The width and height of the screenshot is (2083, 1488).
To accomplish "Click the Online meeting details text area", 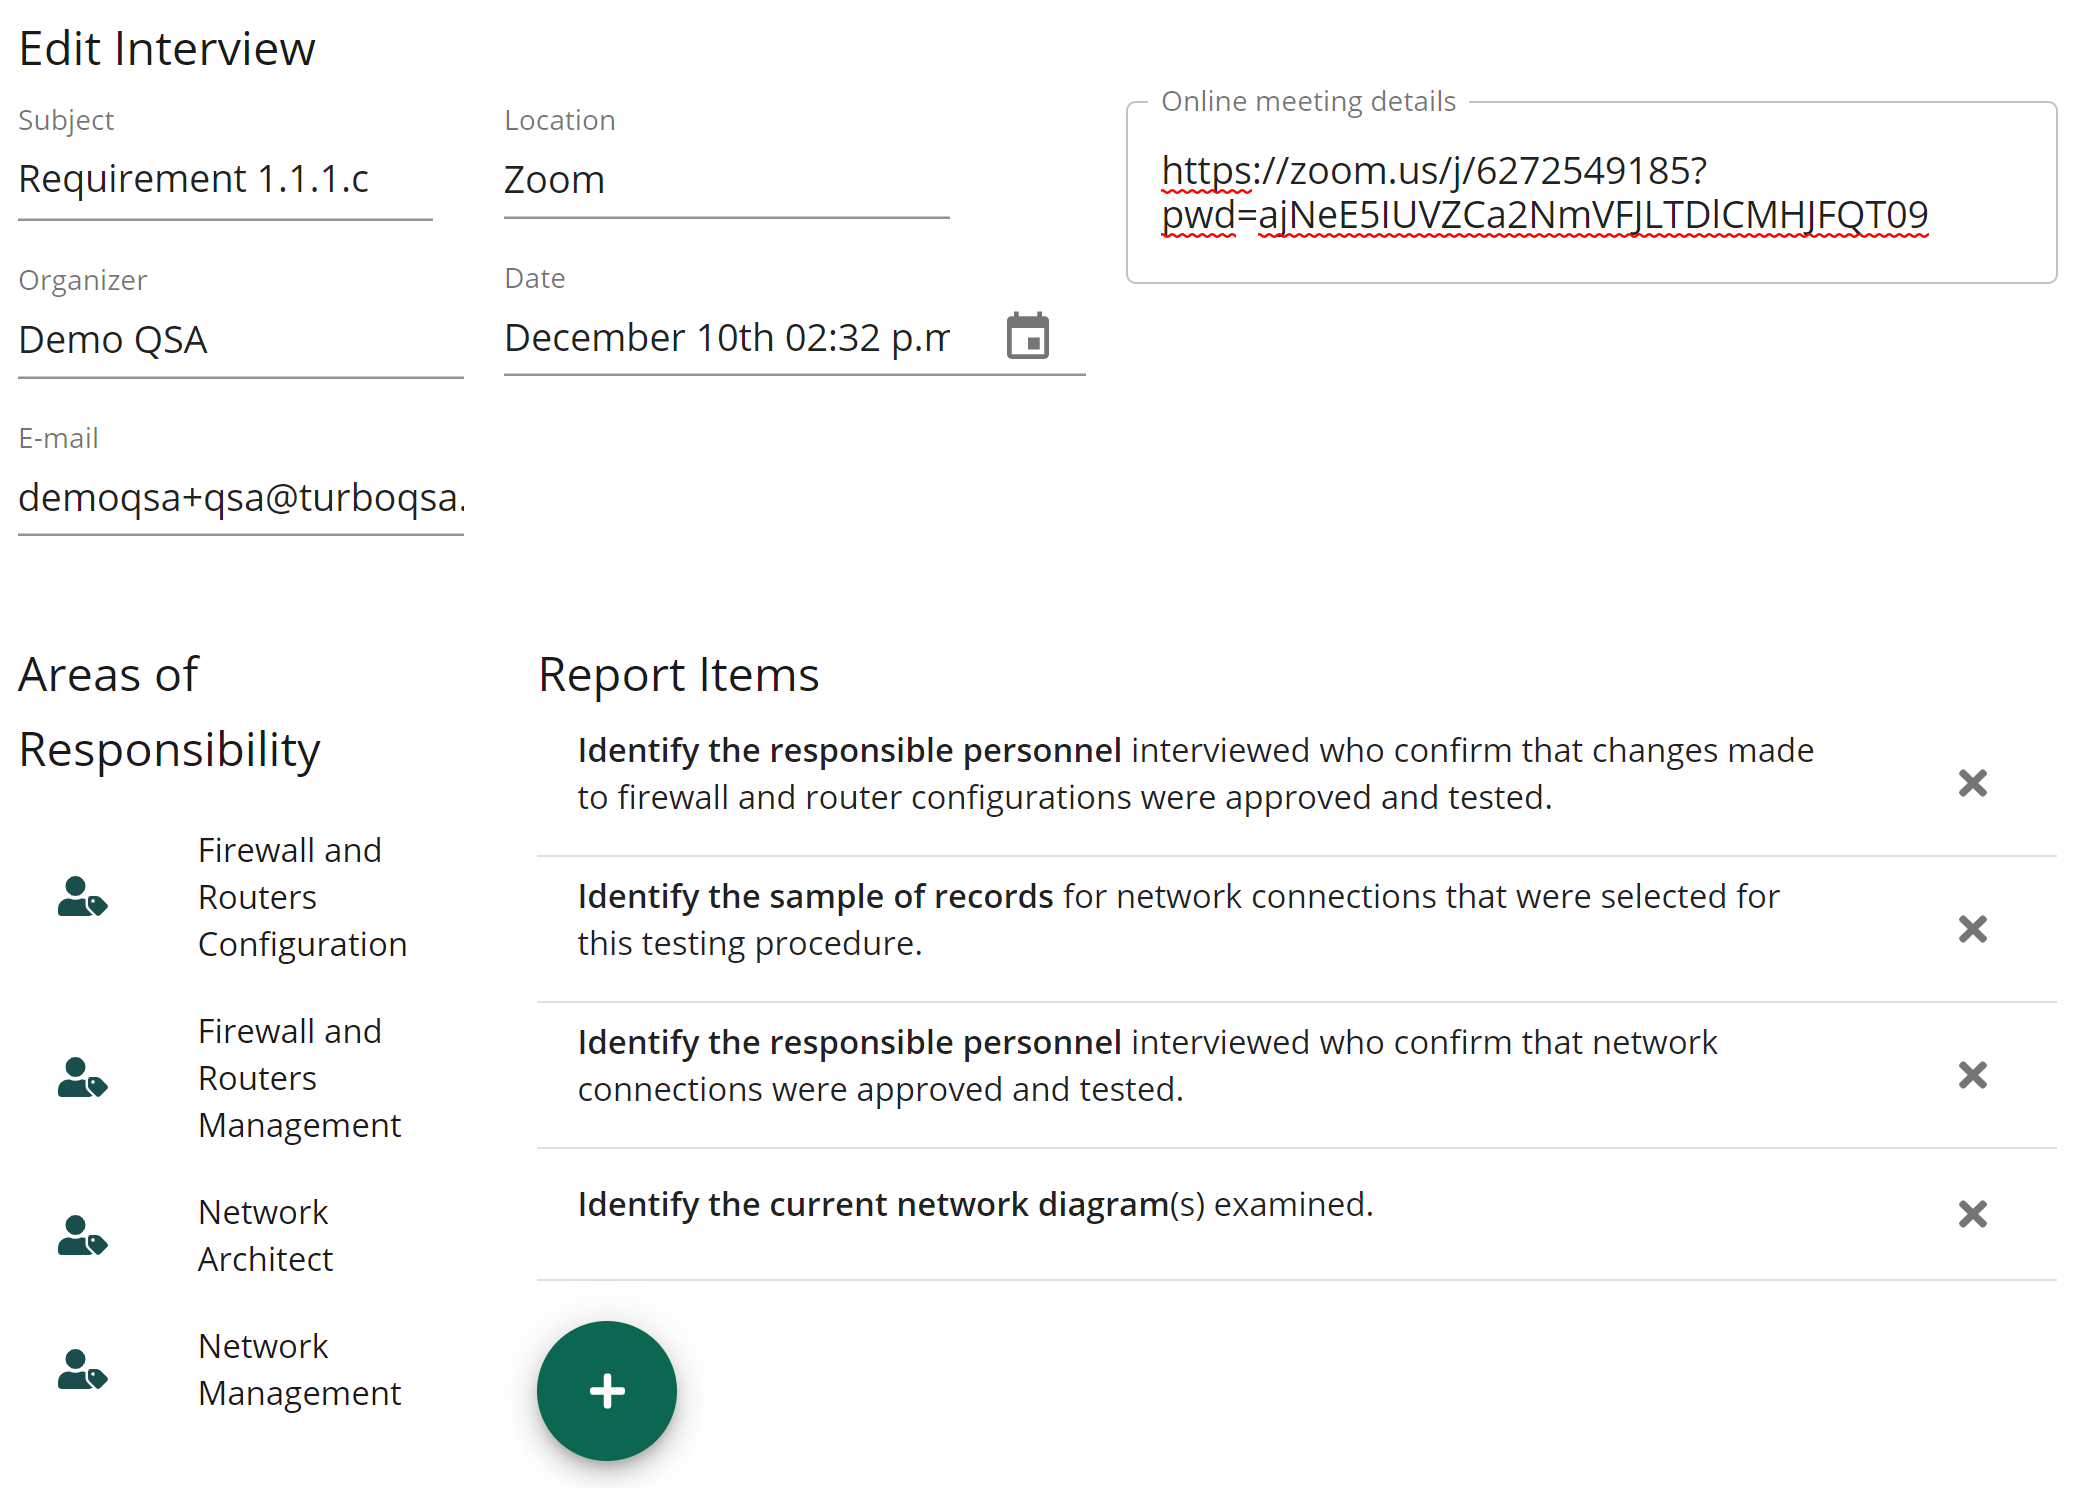I will [1590, 193].
